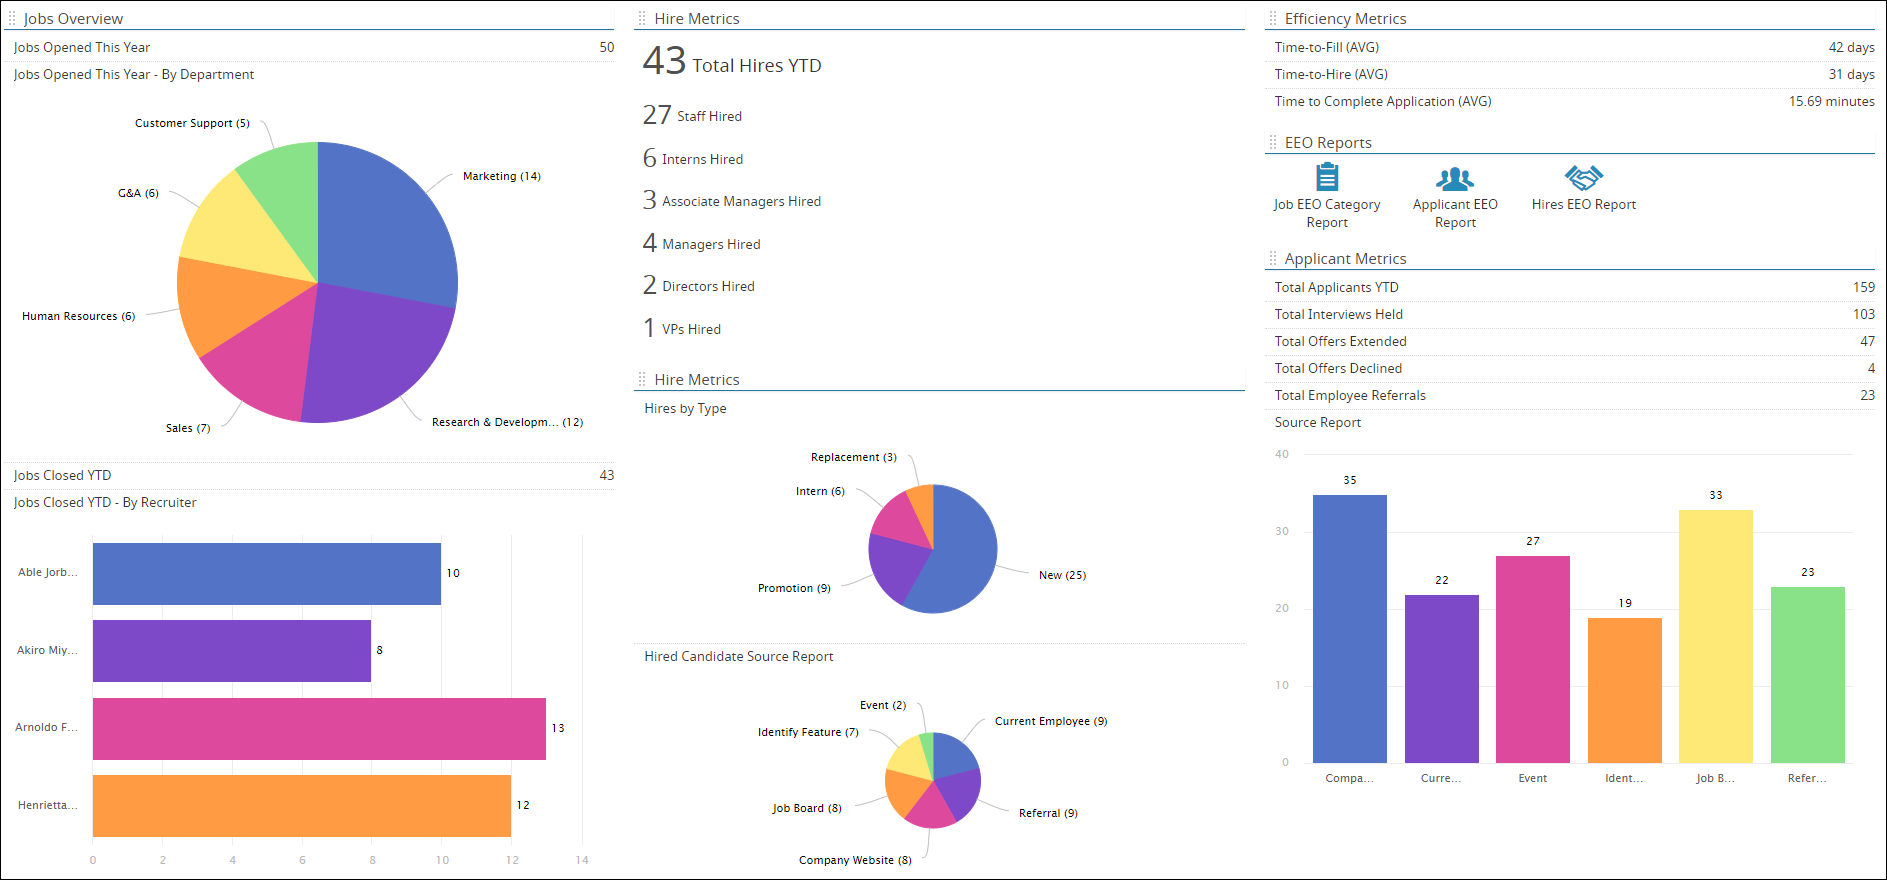Screen dimensions: 1887x880
Task: Click the Event (2) label in source pie
Action: (x=883, y=705)
